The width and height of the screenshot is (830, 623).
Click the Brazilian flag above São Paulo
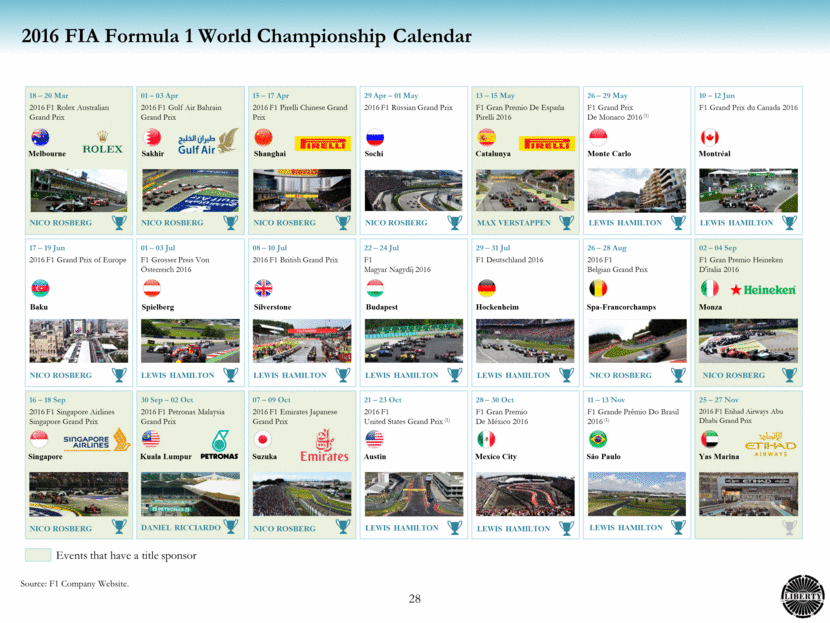[598, 438]
